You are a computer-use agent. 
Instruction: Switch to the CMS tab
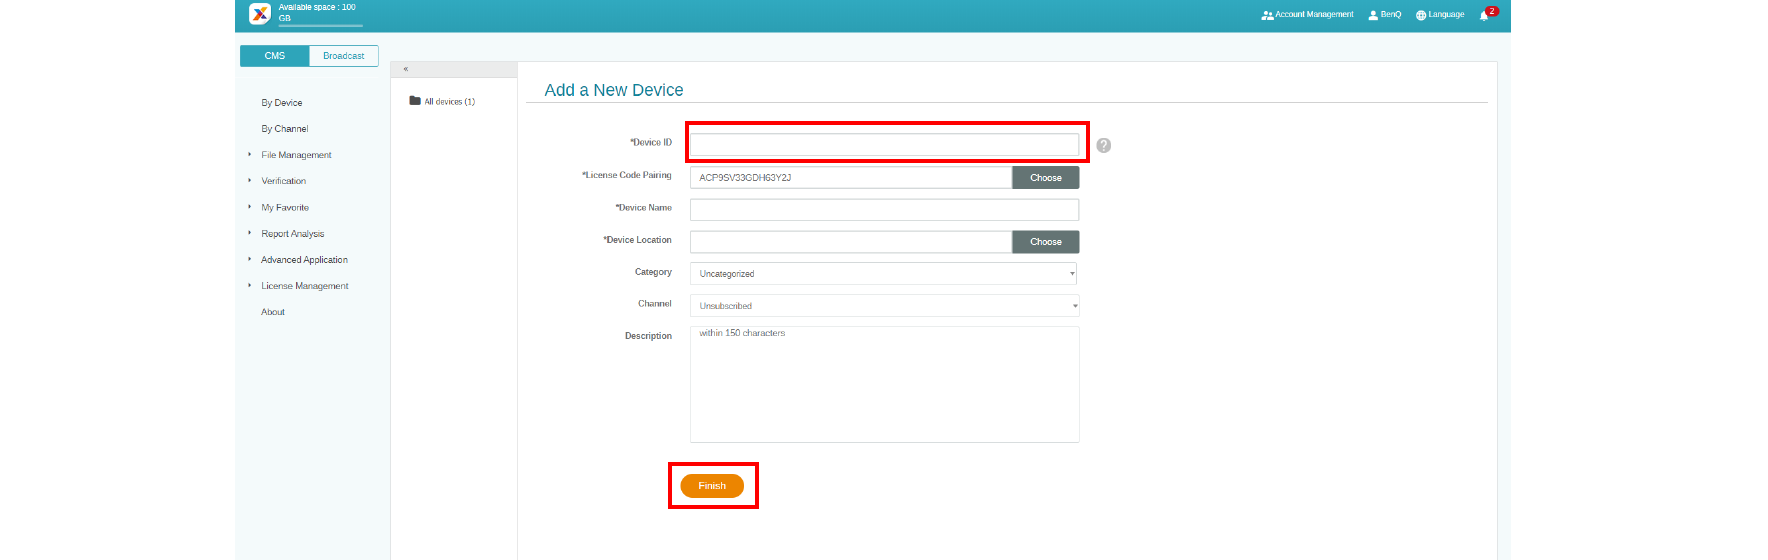pos(275,56)
